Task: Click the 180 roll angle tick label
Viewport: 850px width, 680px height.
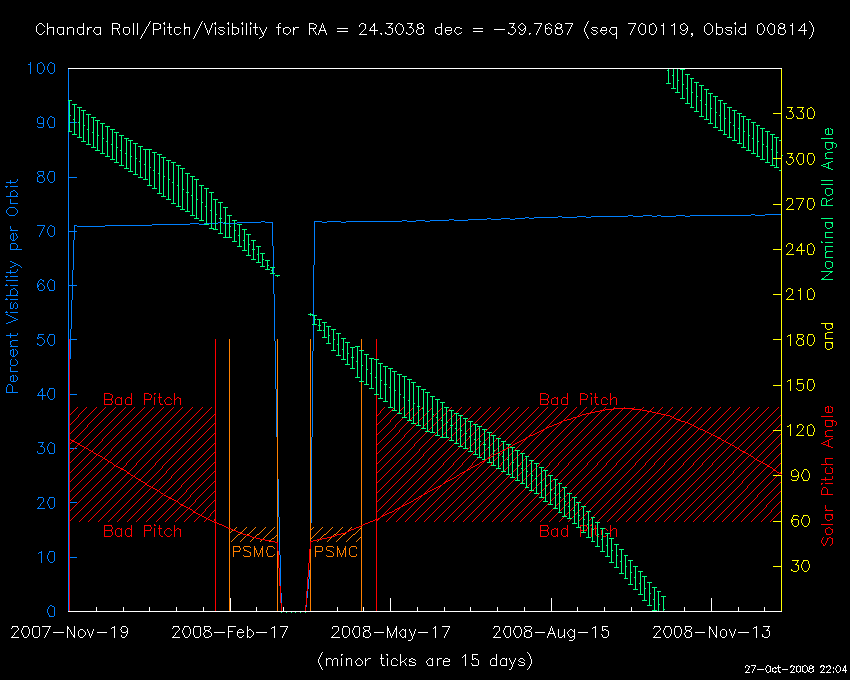Action: [802, 340]
